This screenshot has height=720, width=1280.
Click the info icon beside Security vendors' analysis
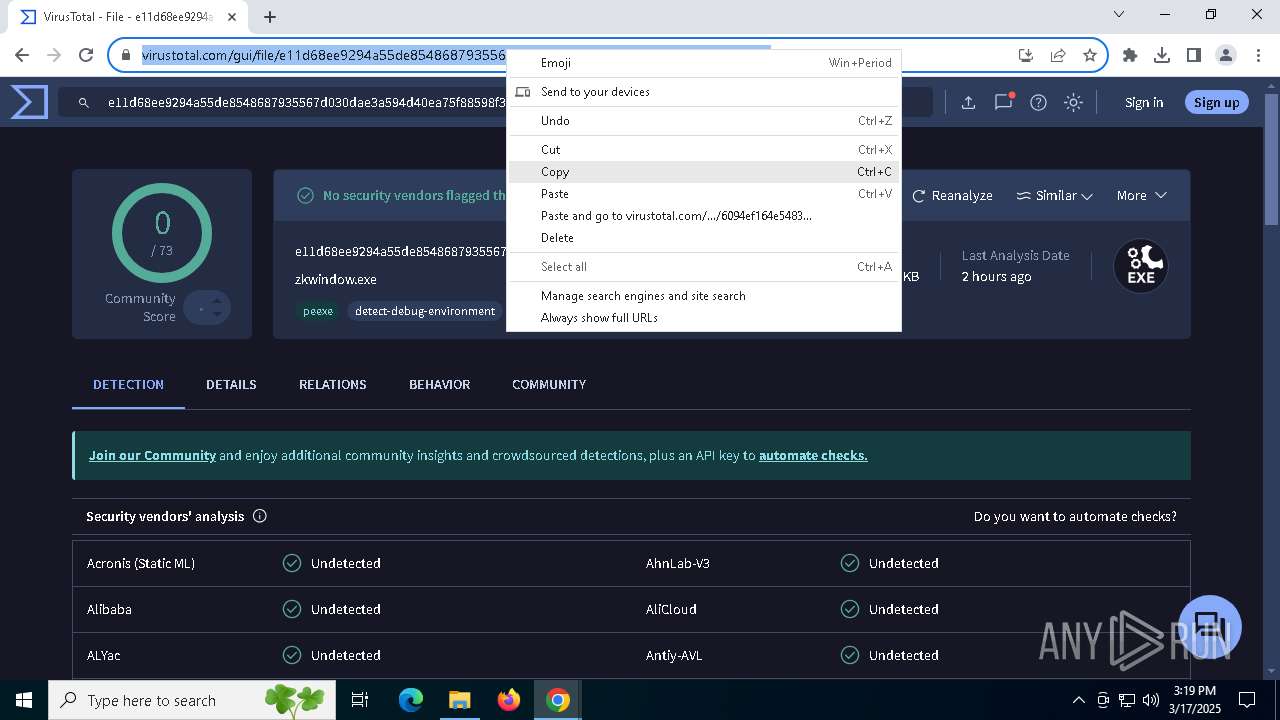[260, 516]
